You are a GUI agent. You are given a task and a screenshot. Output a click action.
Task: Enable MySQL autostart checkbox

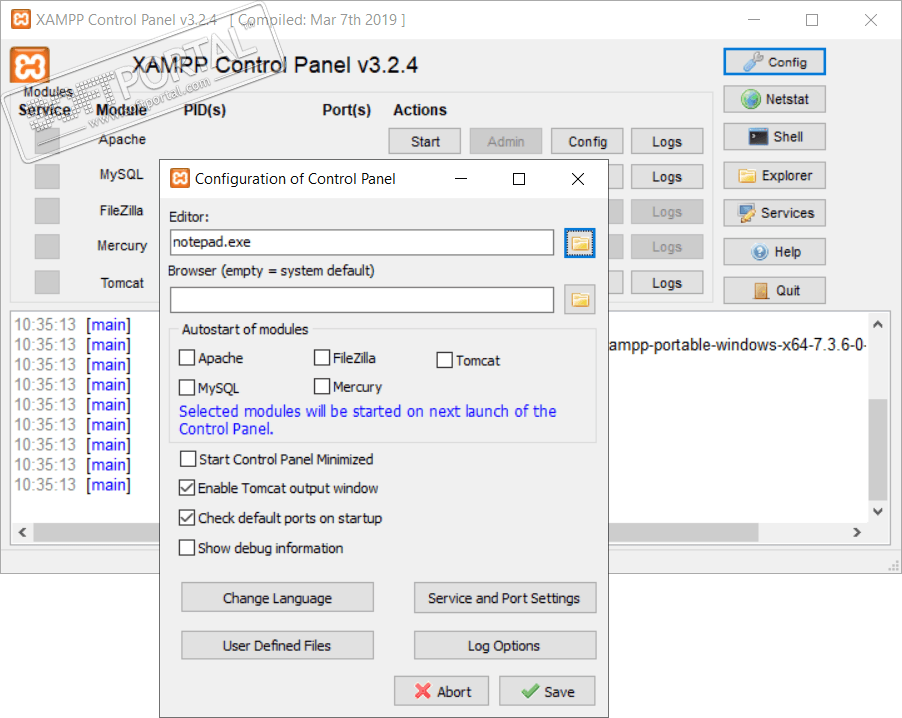(x=186, y=387)
